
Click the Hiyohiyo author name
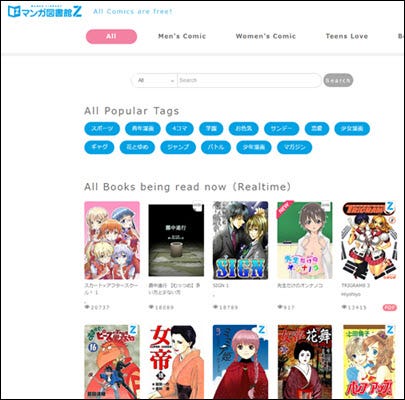[351, 294]
